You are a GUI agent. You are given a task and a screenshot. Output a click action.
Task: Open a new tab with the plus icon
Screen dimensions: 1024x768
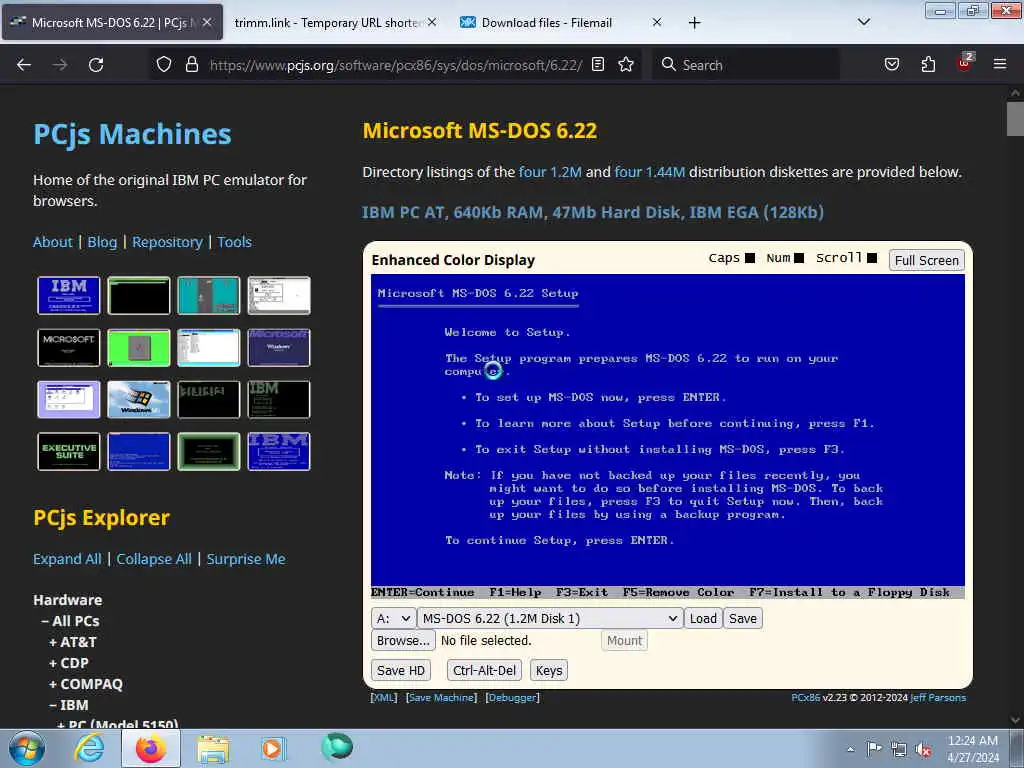click(x=694, y=23)
